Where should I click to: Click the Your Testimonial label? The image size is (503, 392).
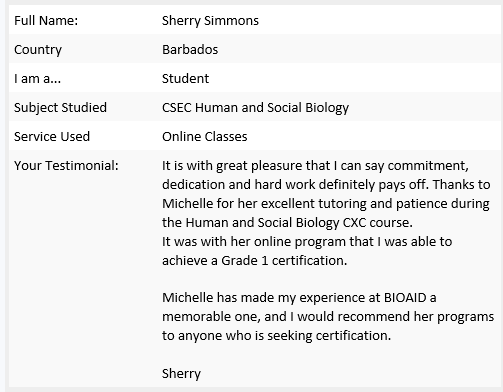click(66, 166)
